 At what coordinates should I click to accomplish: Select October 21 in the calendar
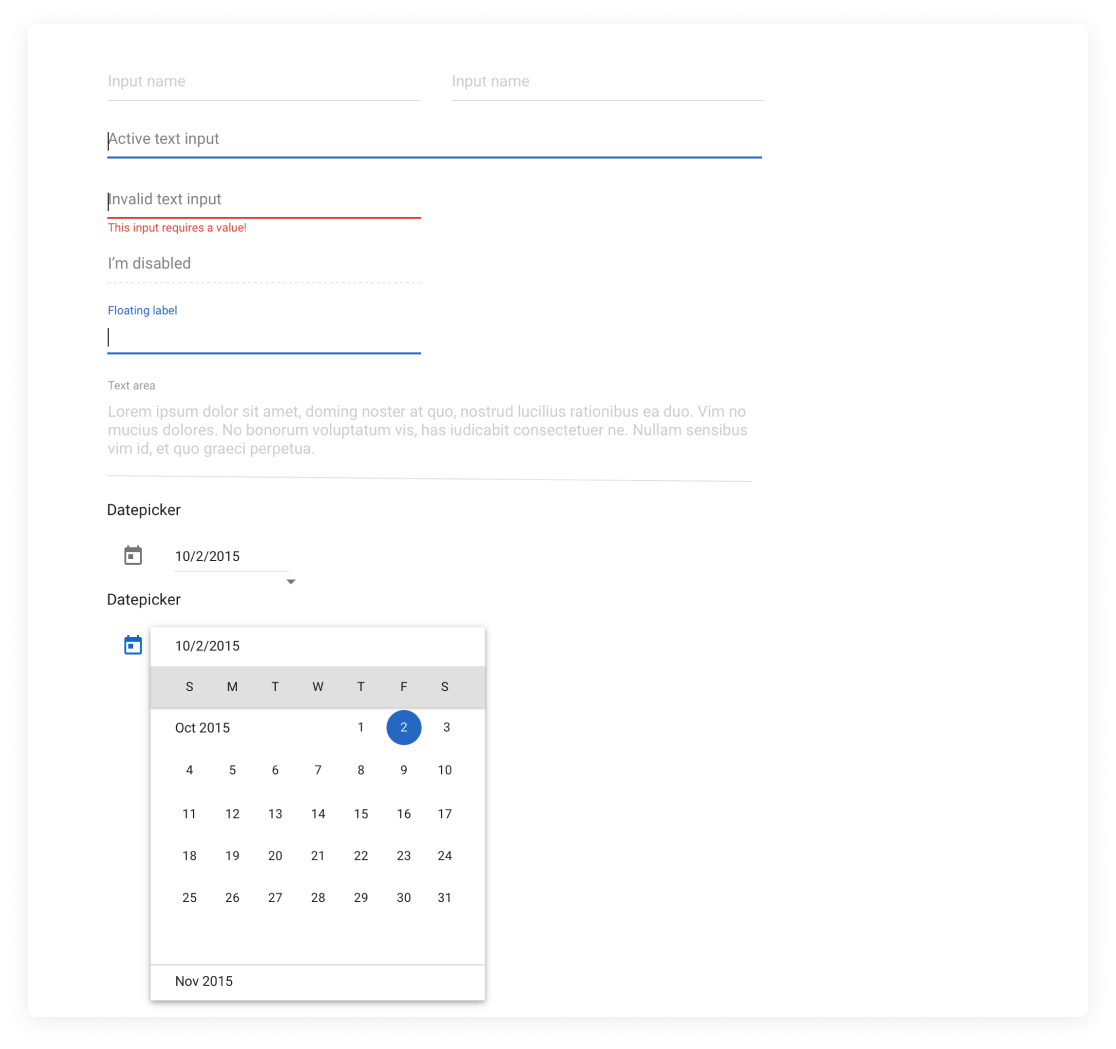point(318,855)
